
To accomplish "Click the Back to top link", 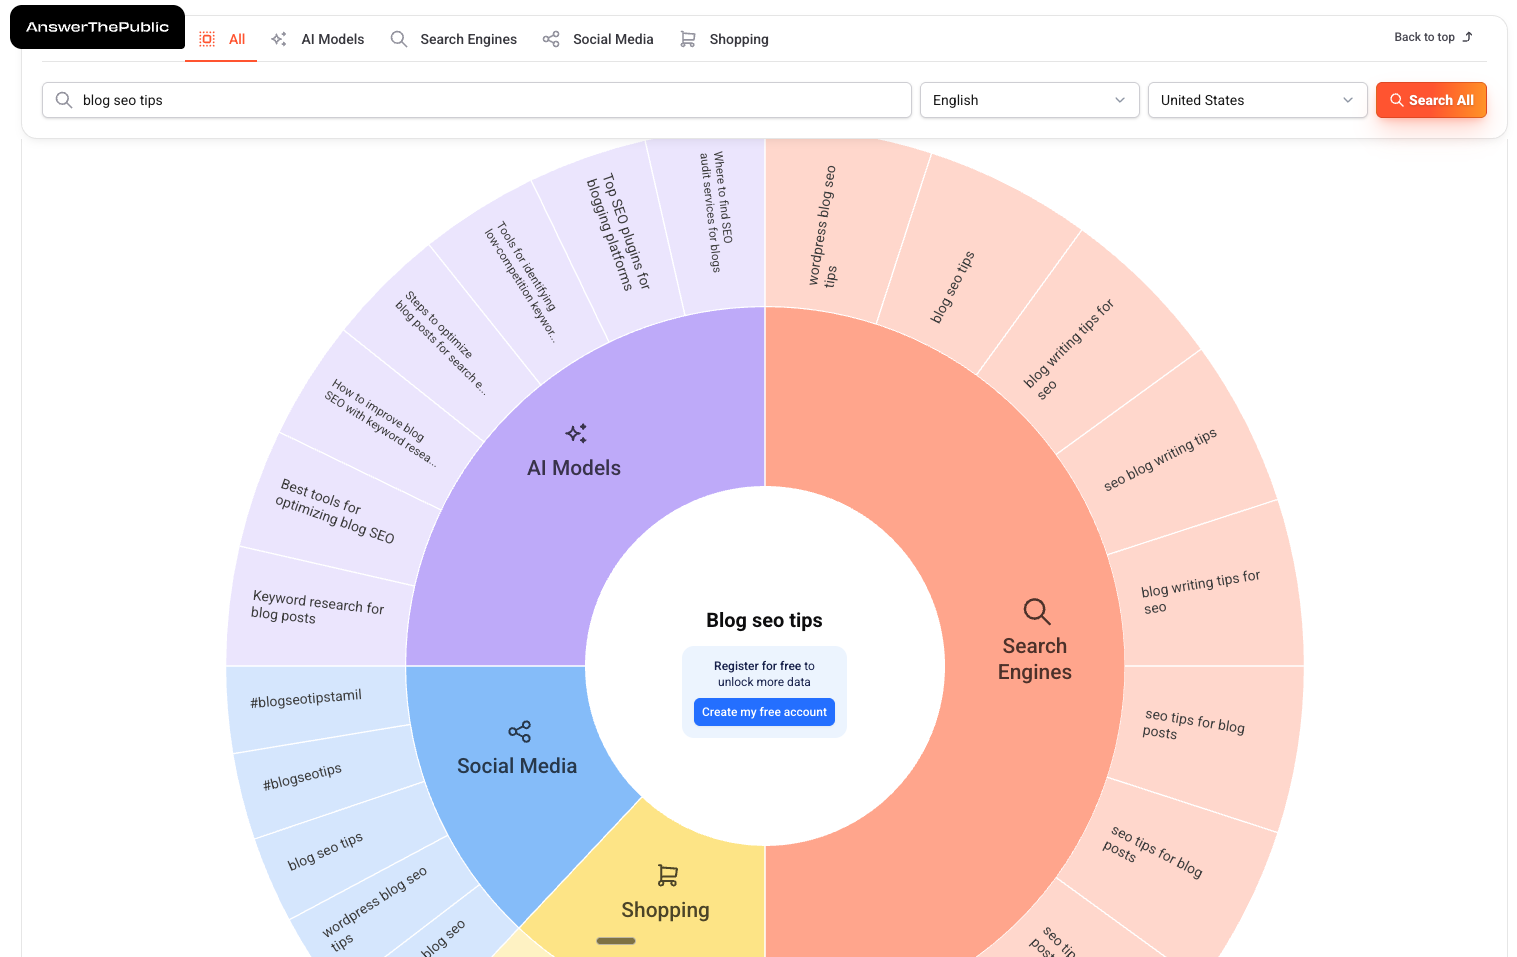I will 1432,37.
